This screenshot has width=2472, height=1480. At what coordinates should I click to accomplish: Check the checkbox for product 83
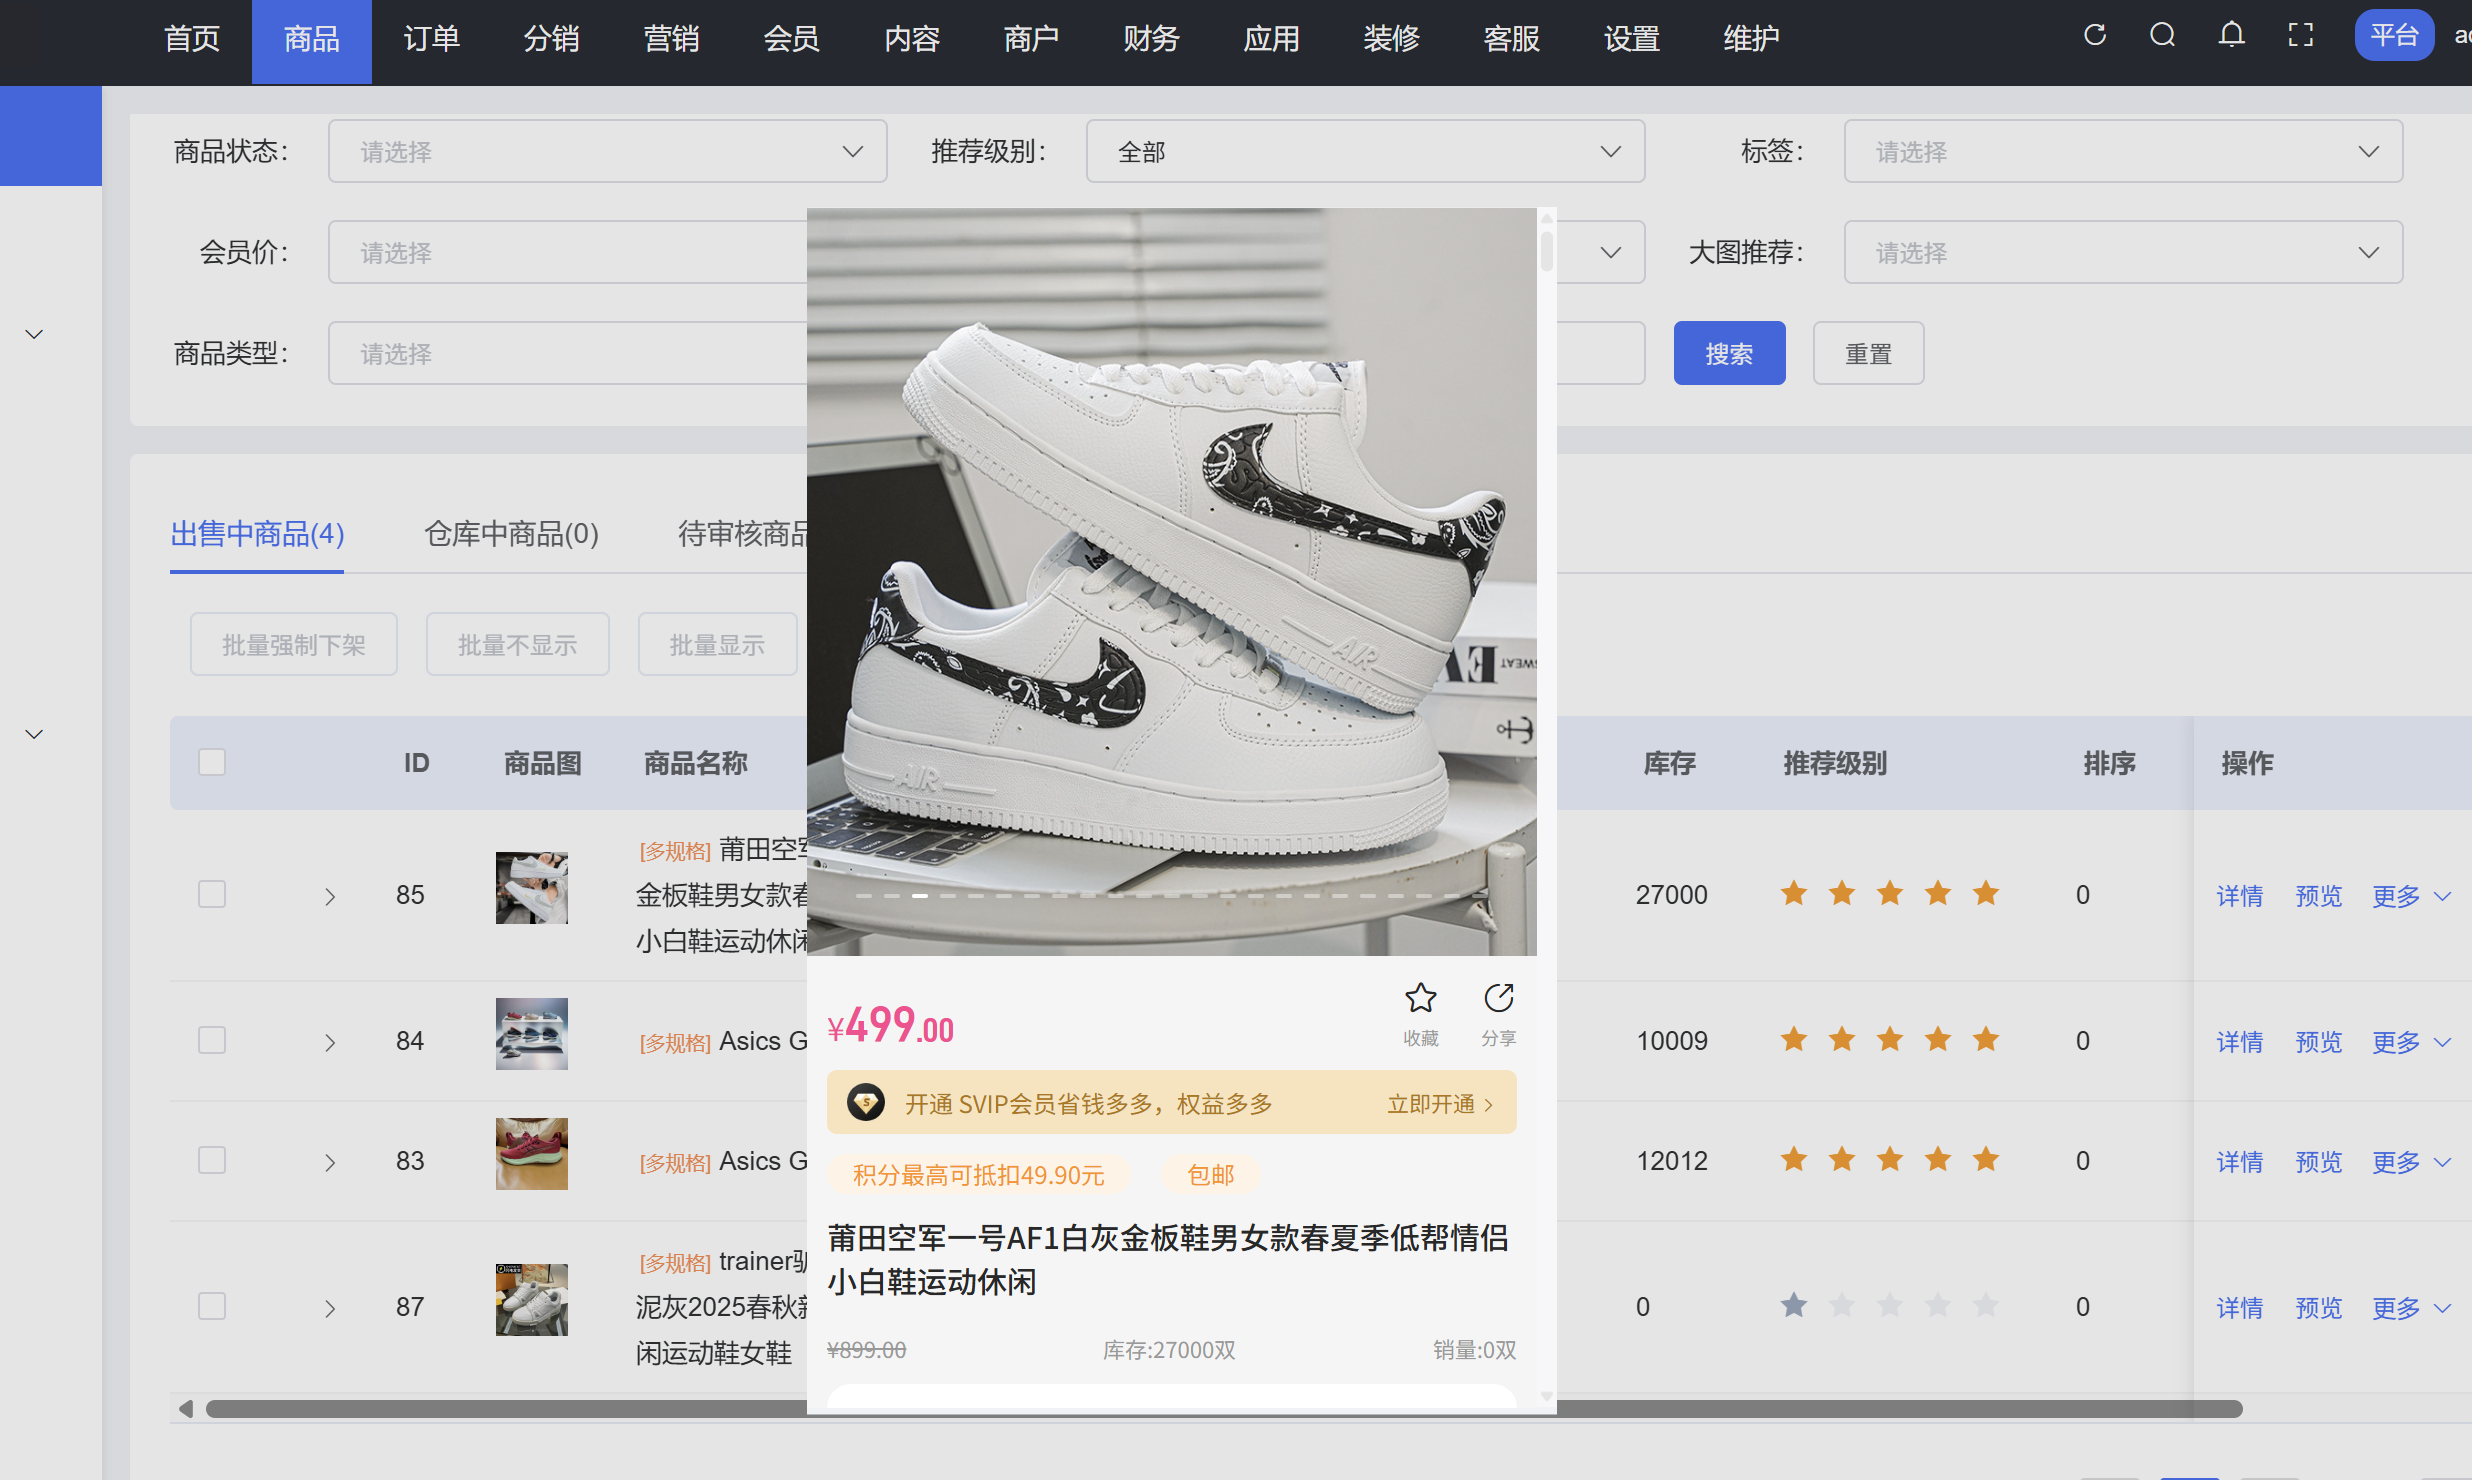[x=212, y=1160]
